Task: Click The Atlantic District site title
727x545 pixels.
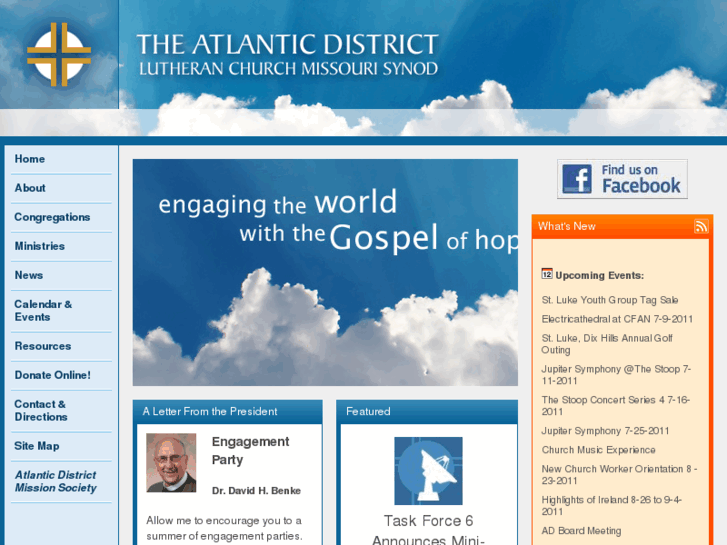Action: pos(287,54)
